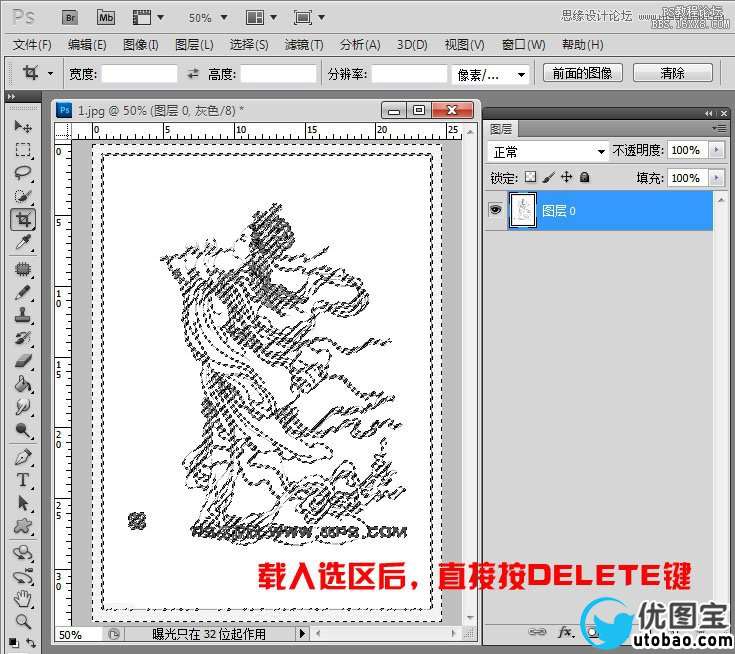Click the 分辨率 resolution input field

pyautogui.click(x=409, y=74)
